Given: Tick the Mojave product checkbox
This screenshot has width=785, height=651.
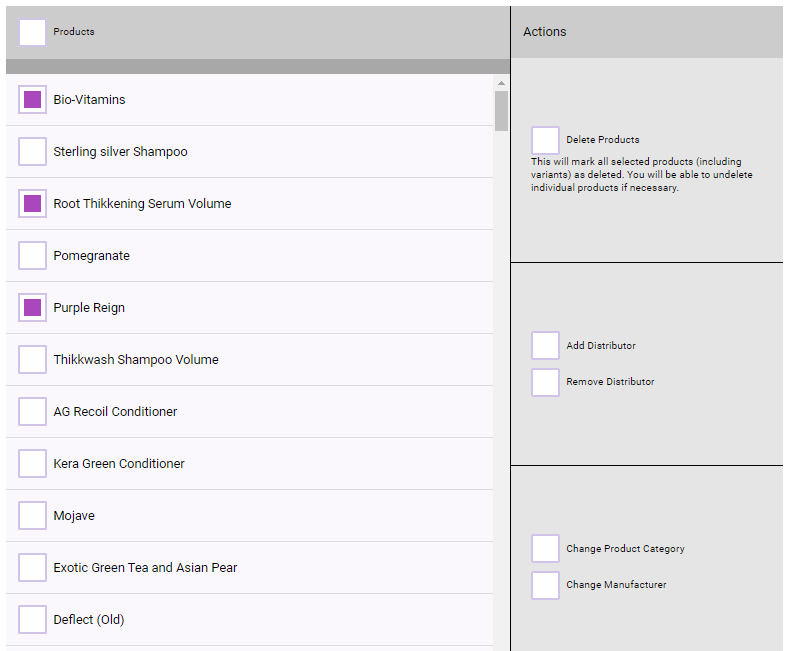Looking at the screenshot, I should 33,516.
